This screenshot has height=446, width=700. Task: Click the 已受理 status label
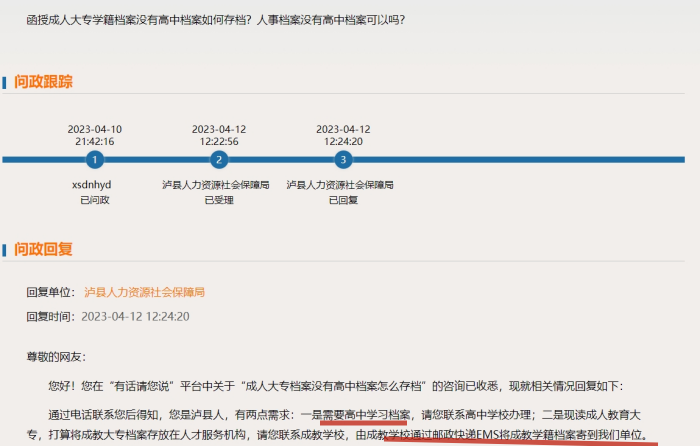coord(219,200)
